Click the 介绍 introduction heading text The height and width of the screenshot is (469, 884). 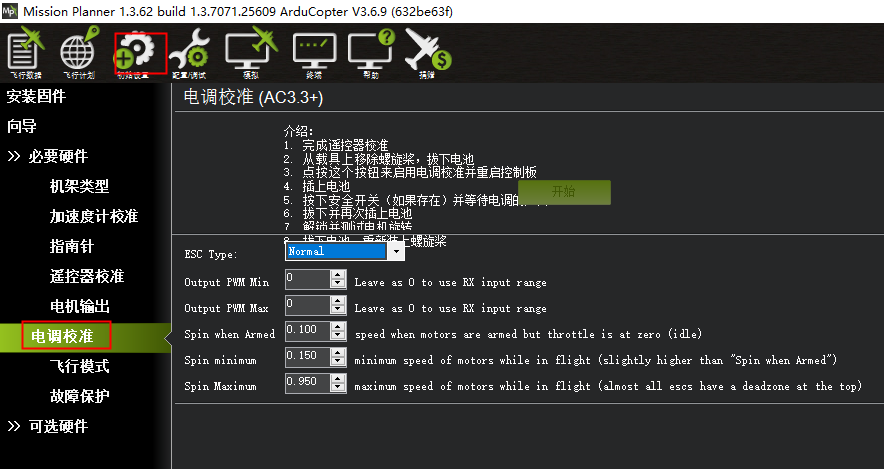(x=298, y=131)
